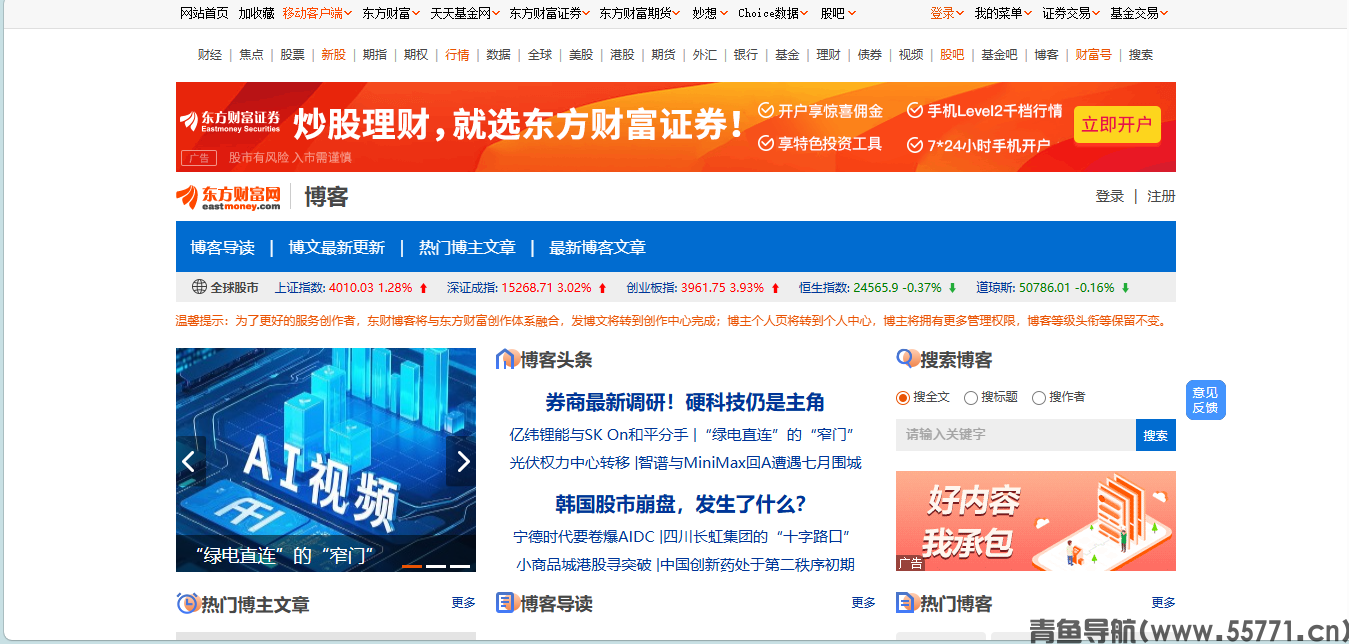Open the AI视频 carousel image

click(x=326, y=460)
